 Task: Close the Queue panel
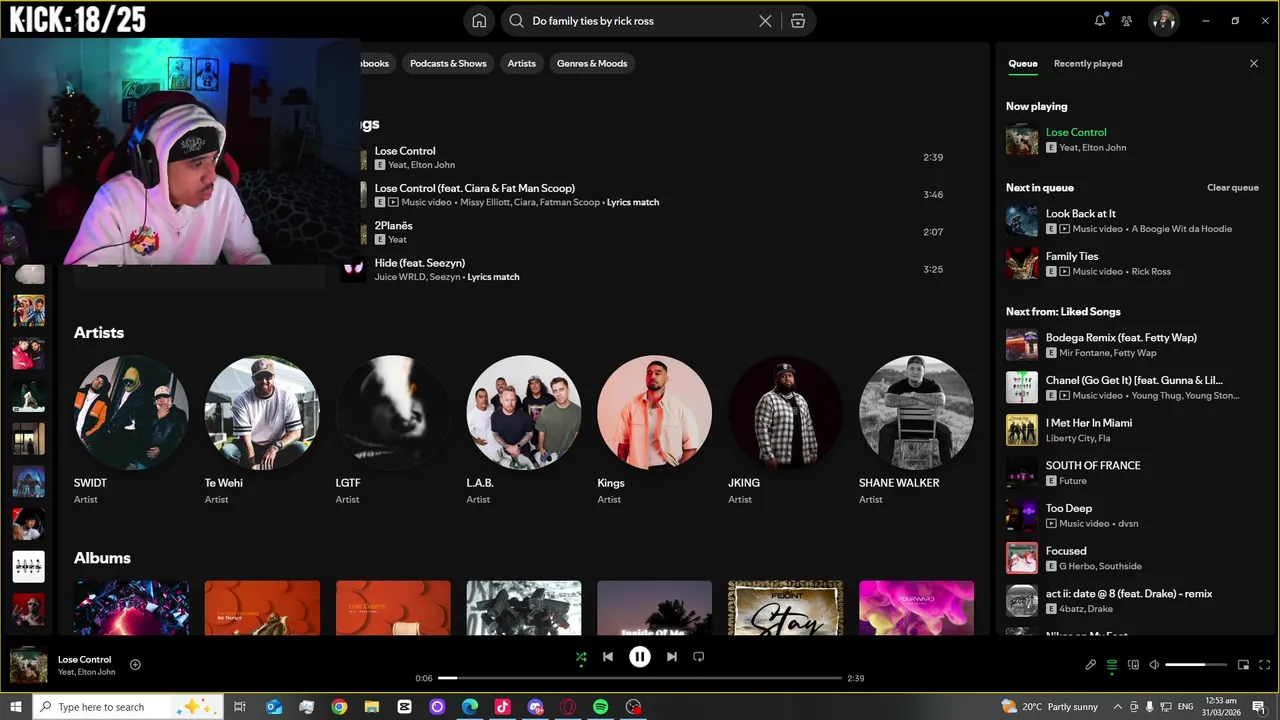1254,63
